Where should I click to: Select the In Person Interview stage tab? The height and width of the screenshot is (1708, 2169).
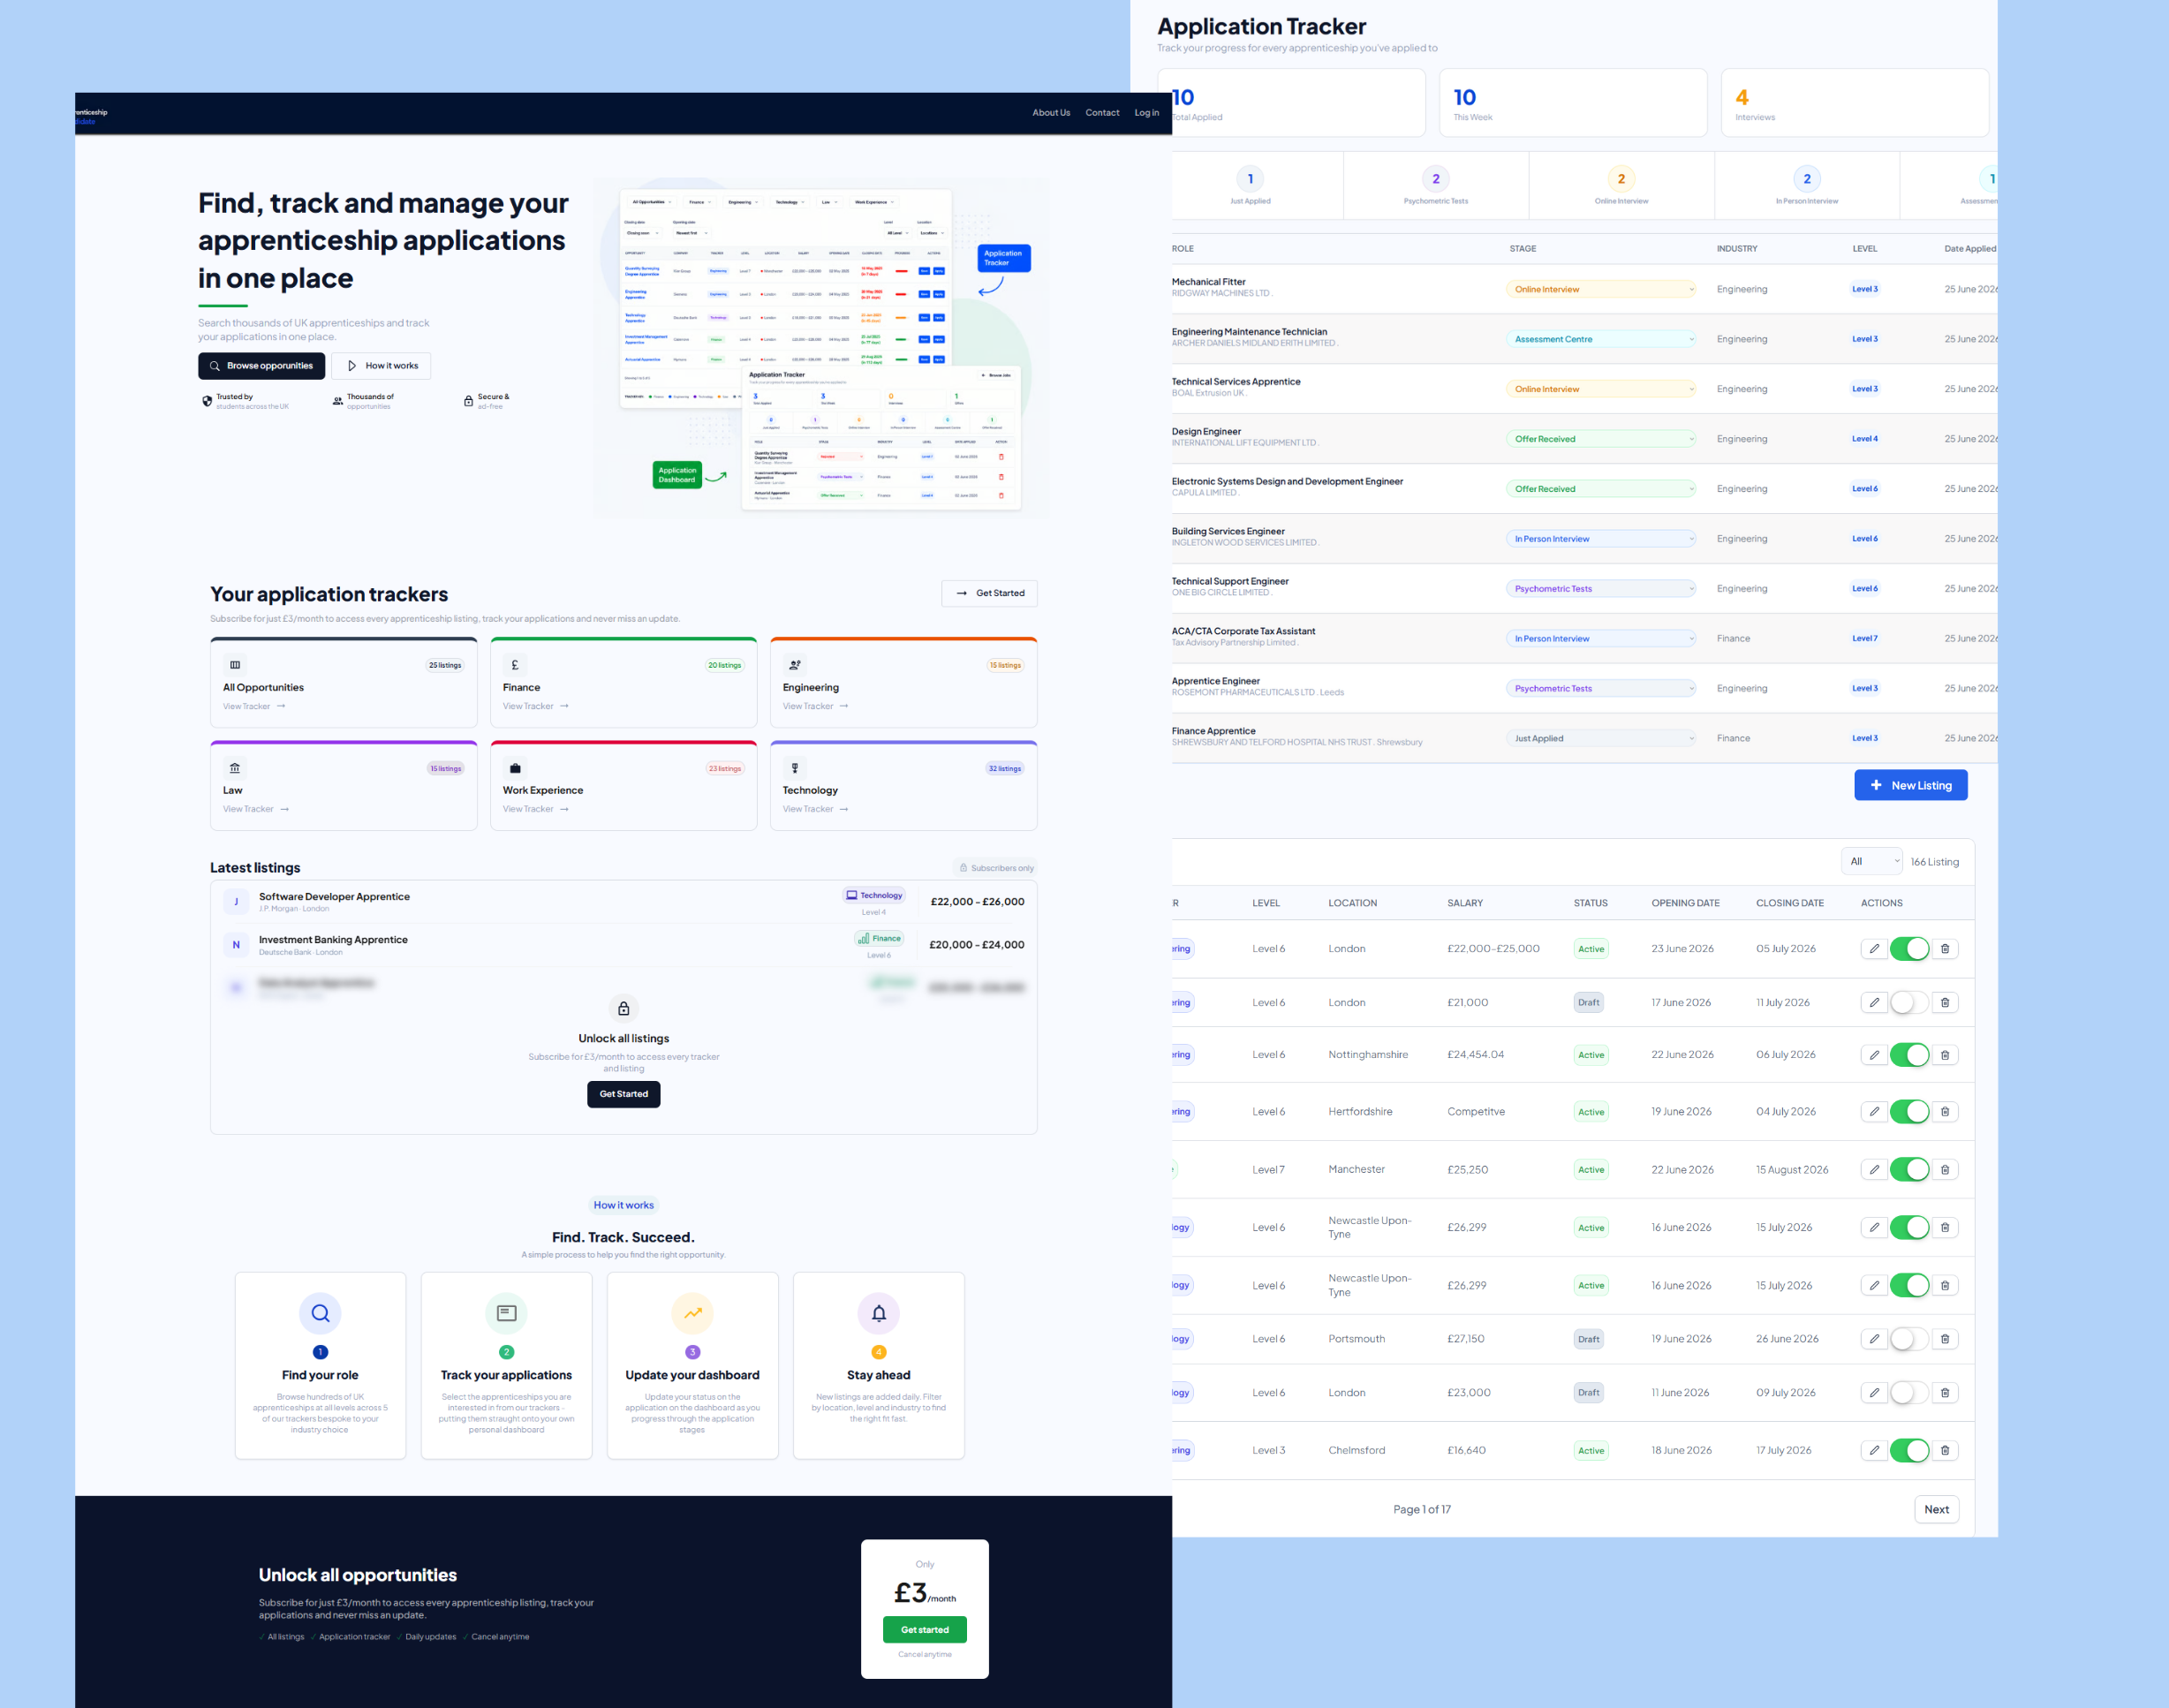click(x=1807, y=186)
